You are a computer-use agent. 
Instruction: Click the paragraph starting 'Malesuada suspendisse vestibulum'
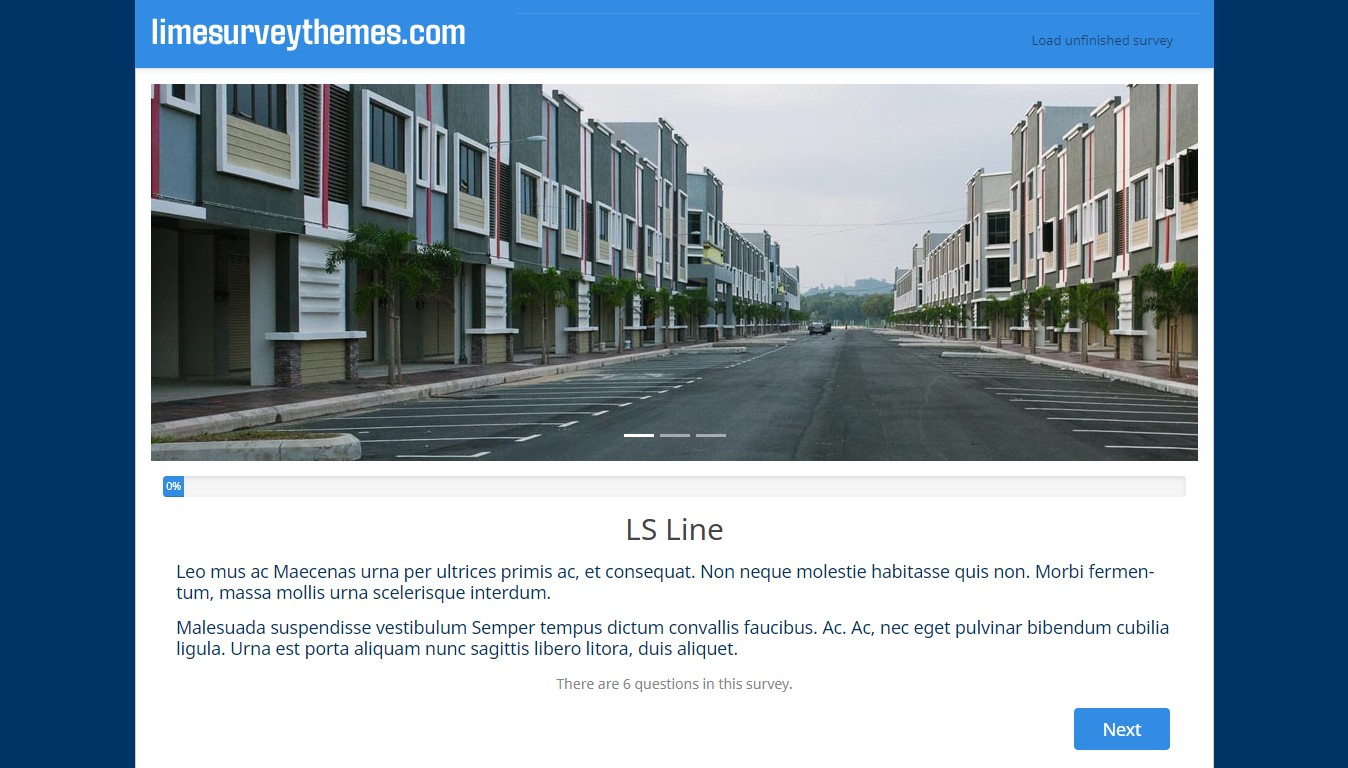click(672, 638)
